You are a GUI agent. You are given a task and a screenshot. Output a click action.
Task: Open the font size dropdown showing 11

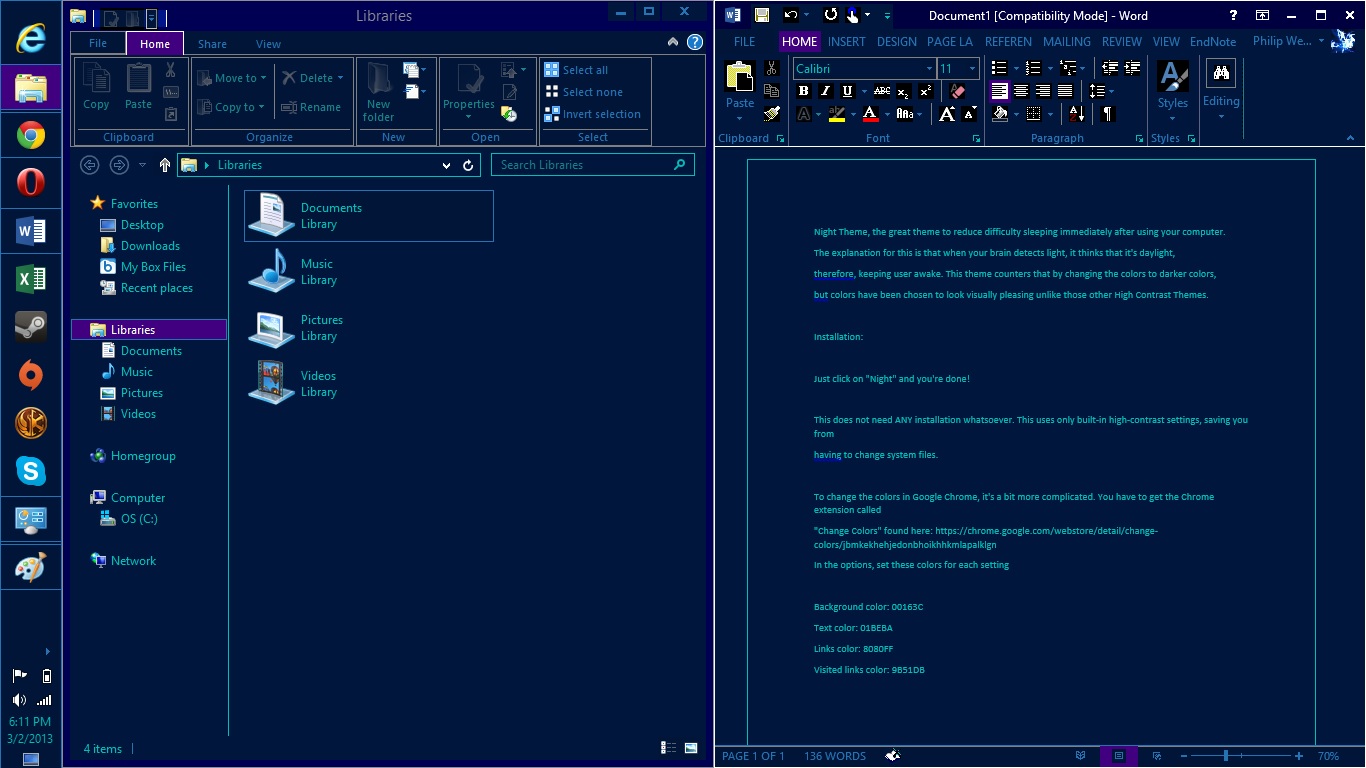[x=972, y=69]
